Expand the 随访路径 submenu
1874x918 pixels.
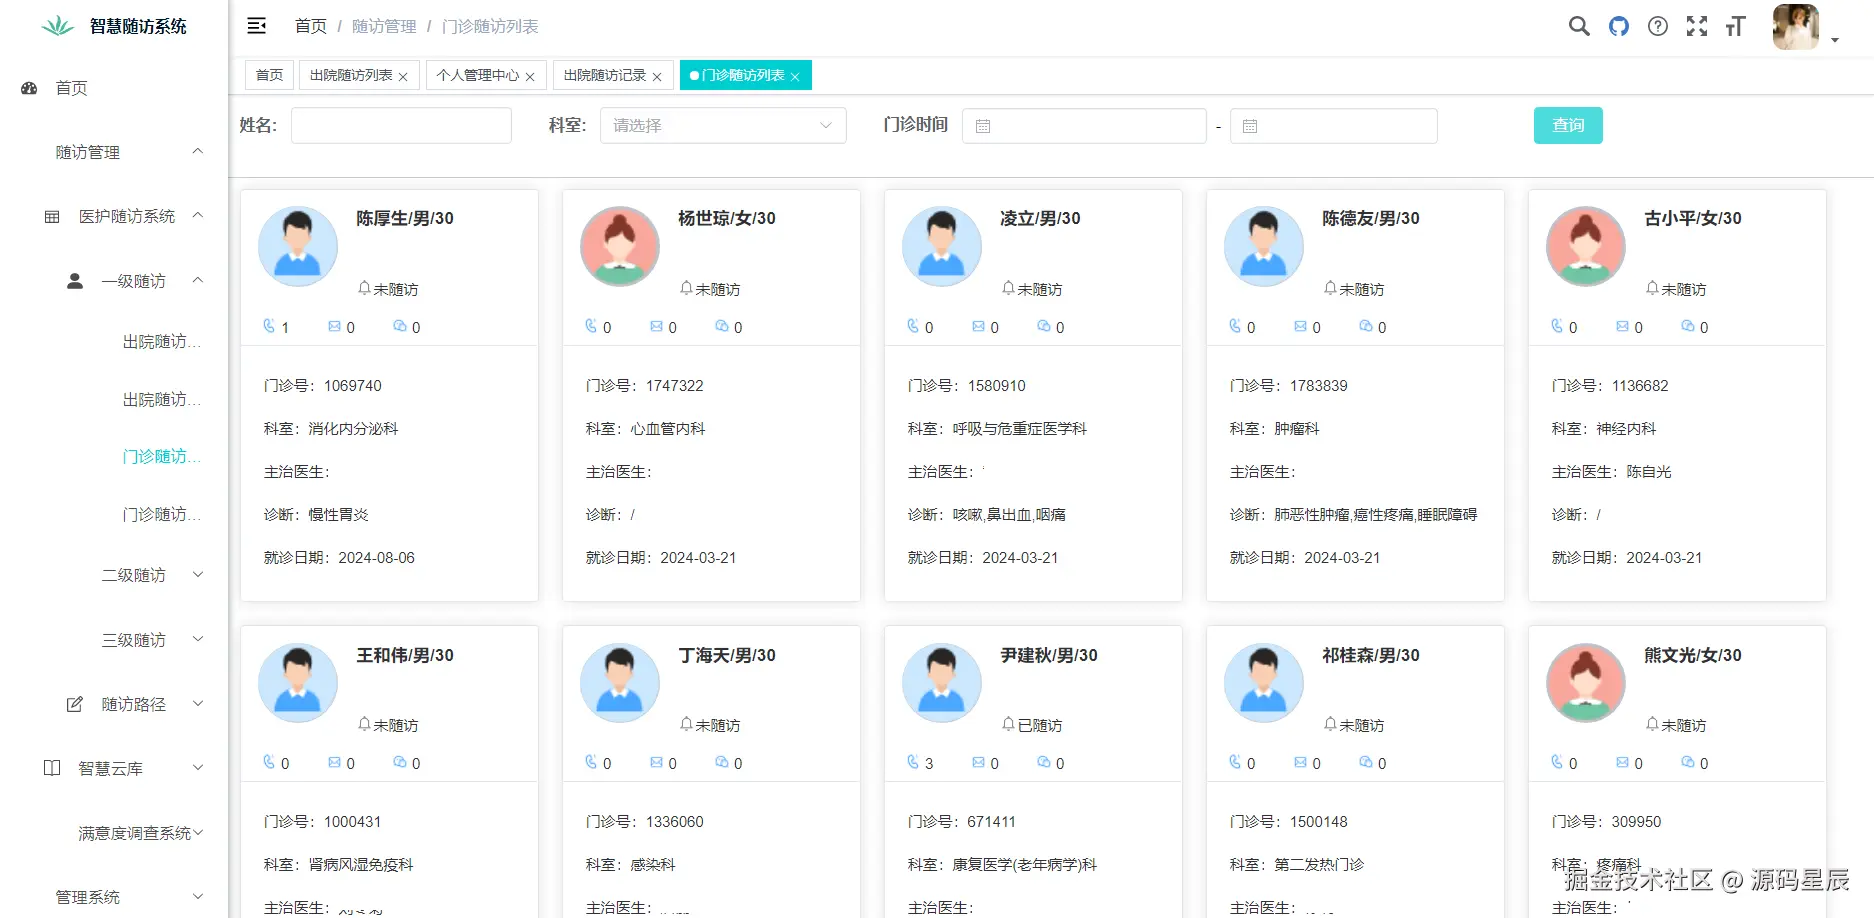coord(114,704)
